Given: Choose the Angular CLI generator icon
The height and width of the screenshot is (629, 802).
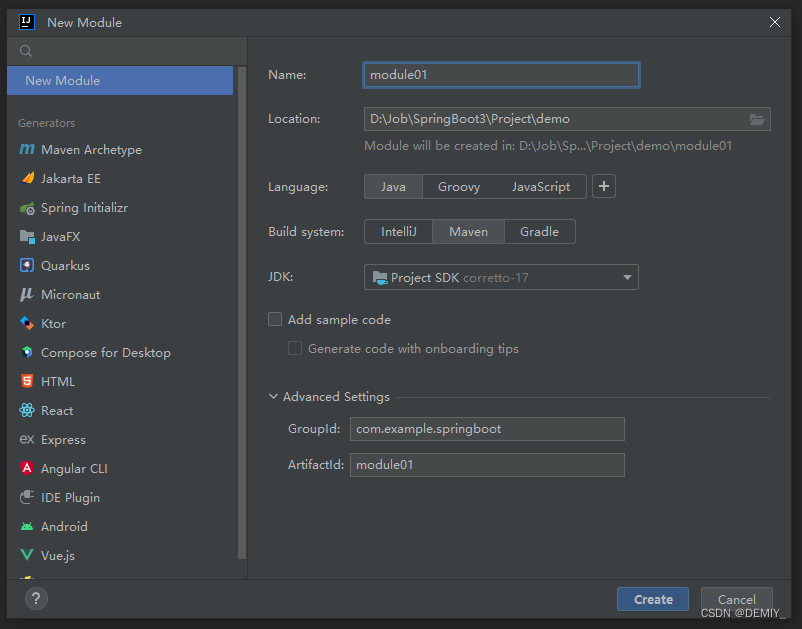Looking at the screenshot, I should [x=27, y=468].
